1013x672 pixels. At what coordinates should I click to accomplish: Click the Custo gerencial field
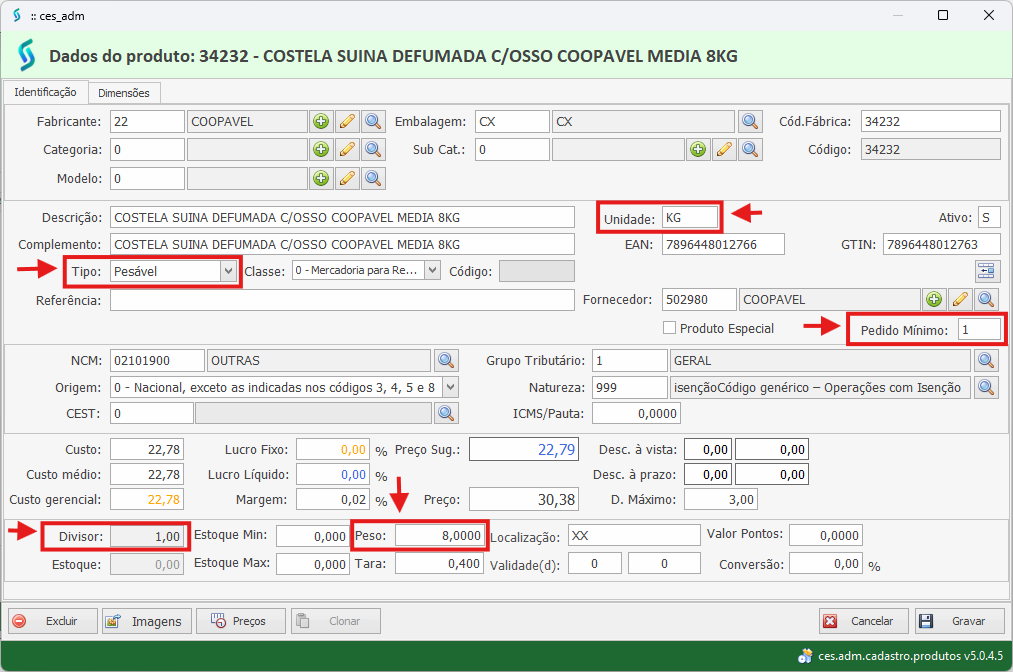[x=147, y=499]
